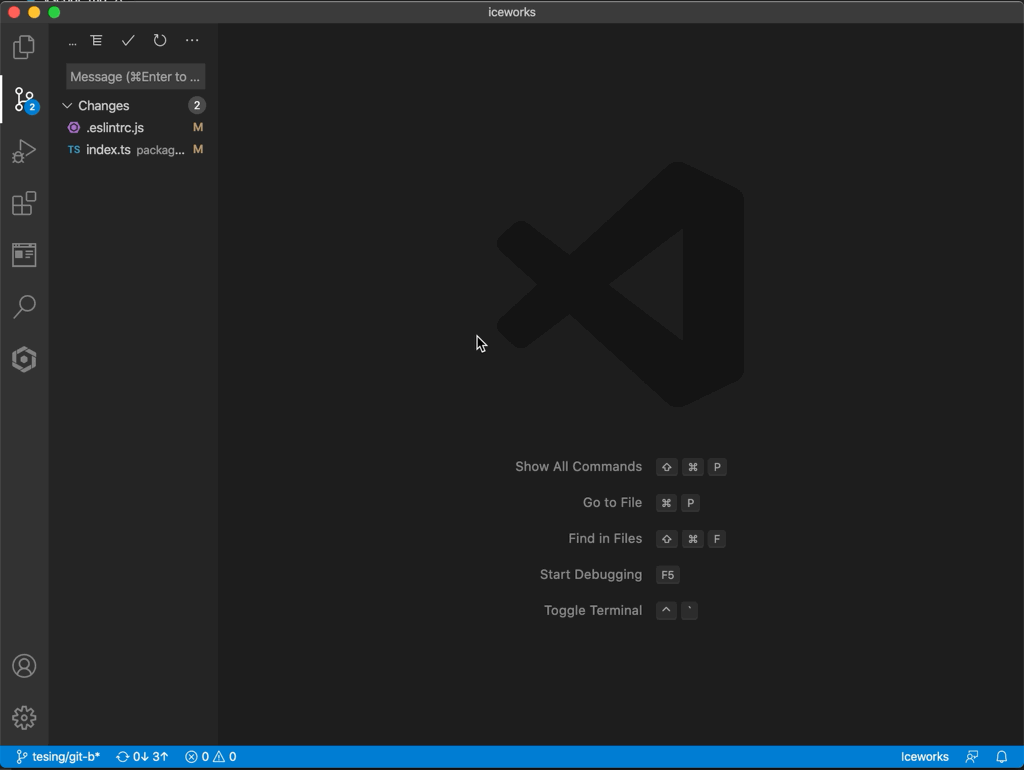The height and width of the screenshot is (770, 1024).
Task: Open the Explorer view in activity bar
Action: point(24,47)
